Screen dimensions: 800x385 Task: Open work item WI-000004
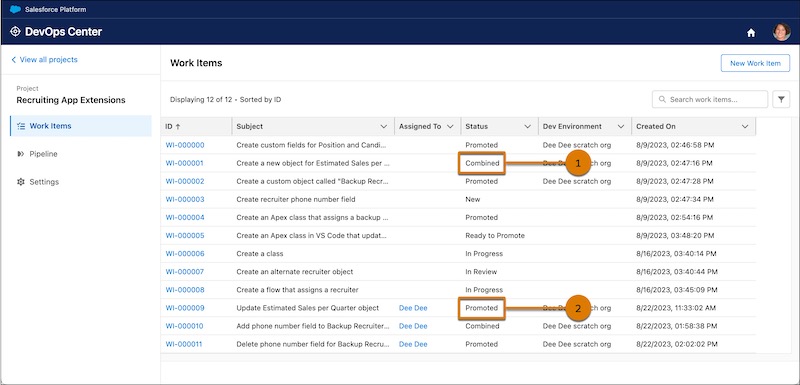185,218
